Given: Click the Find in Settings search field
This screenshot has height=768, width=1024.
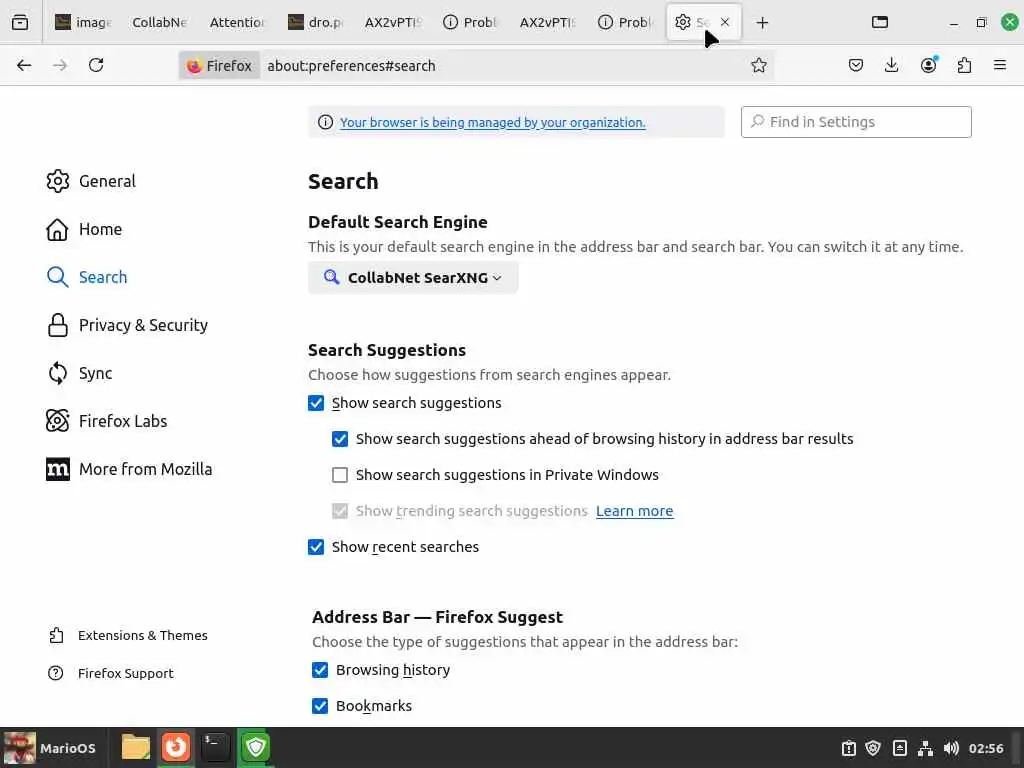Looking at the screenshot, I should pos(856,122).
